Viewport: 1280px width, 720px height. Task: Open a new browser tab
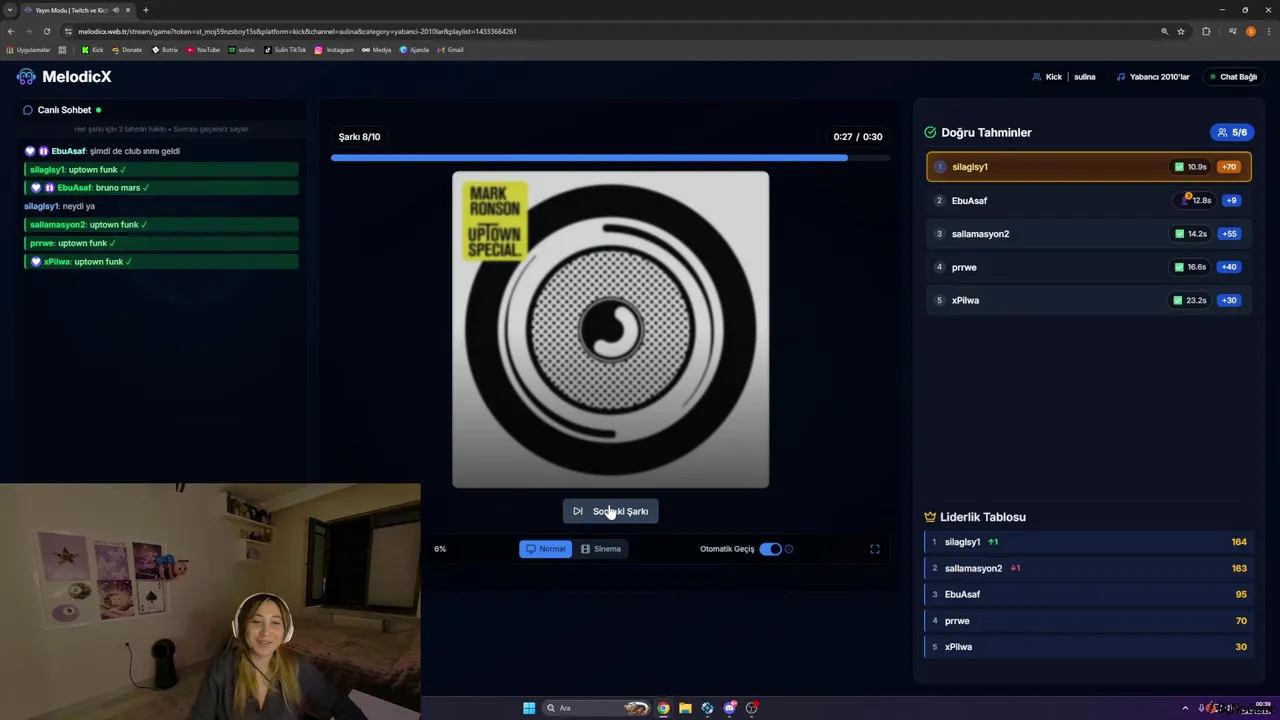[146, 10]
